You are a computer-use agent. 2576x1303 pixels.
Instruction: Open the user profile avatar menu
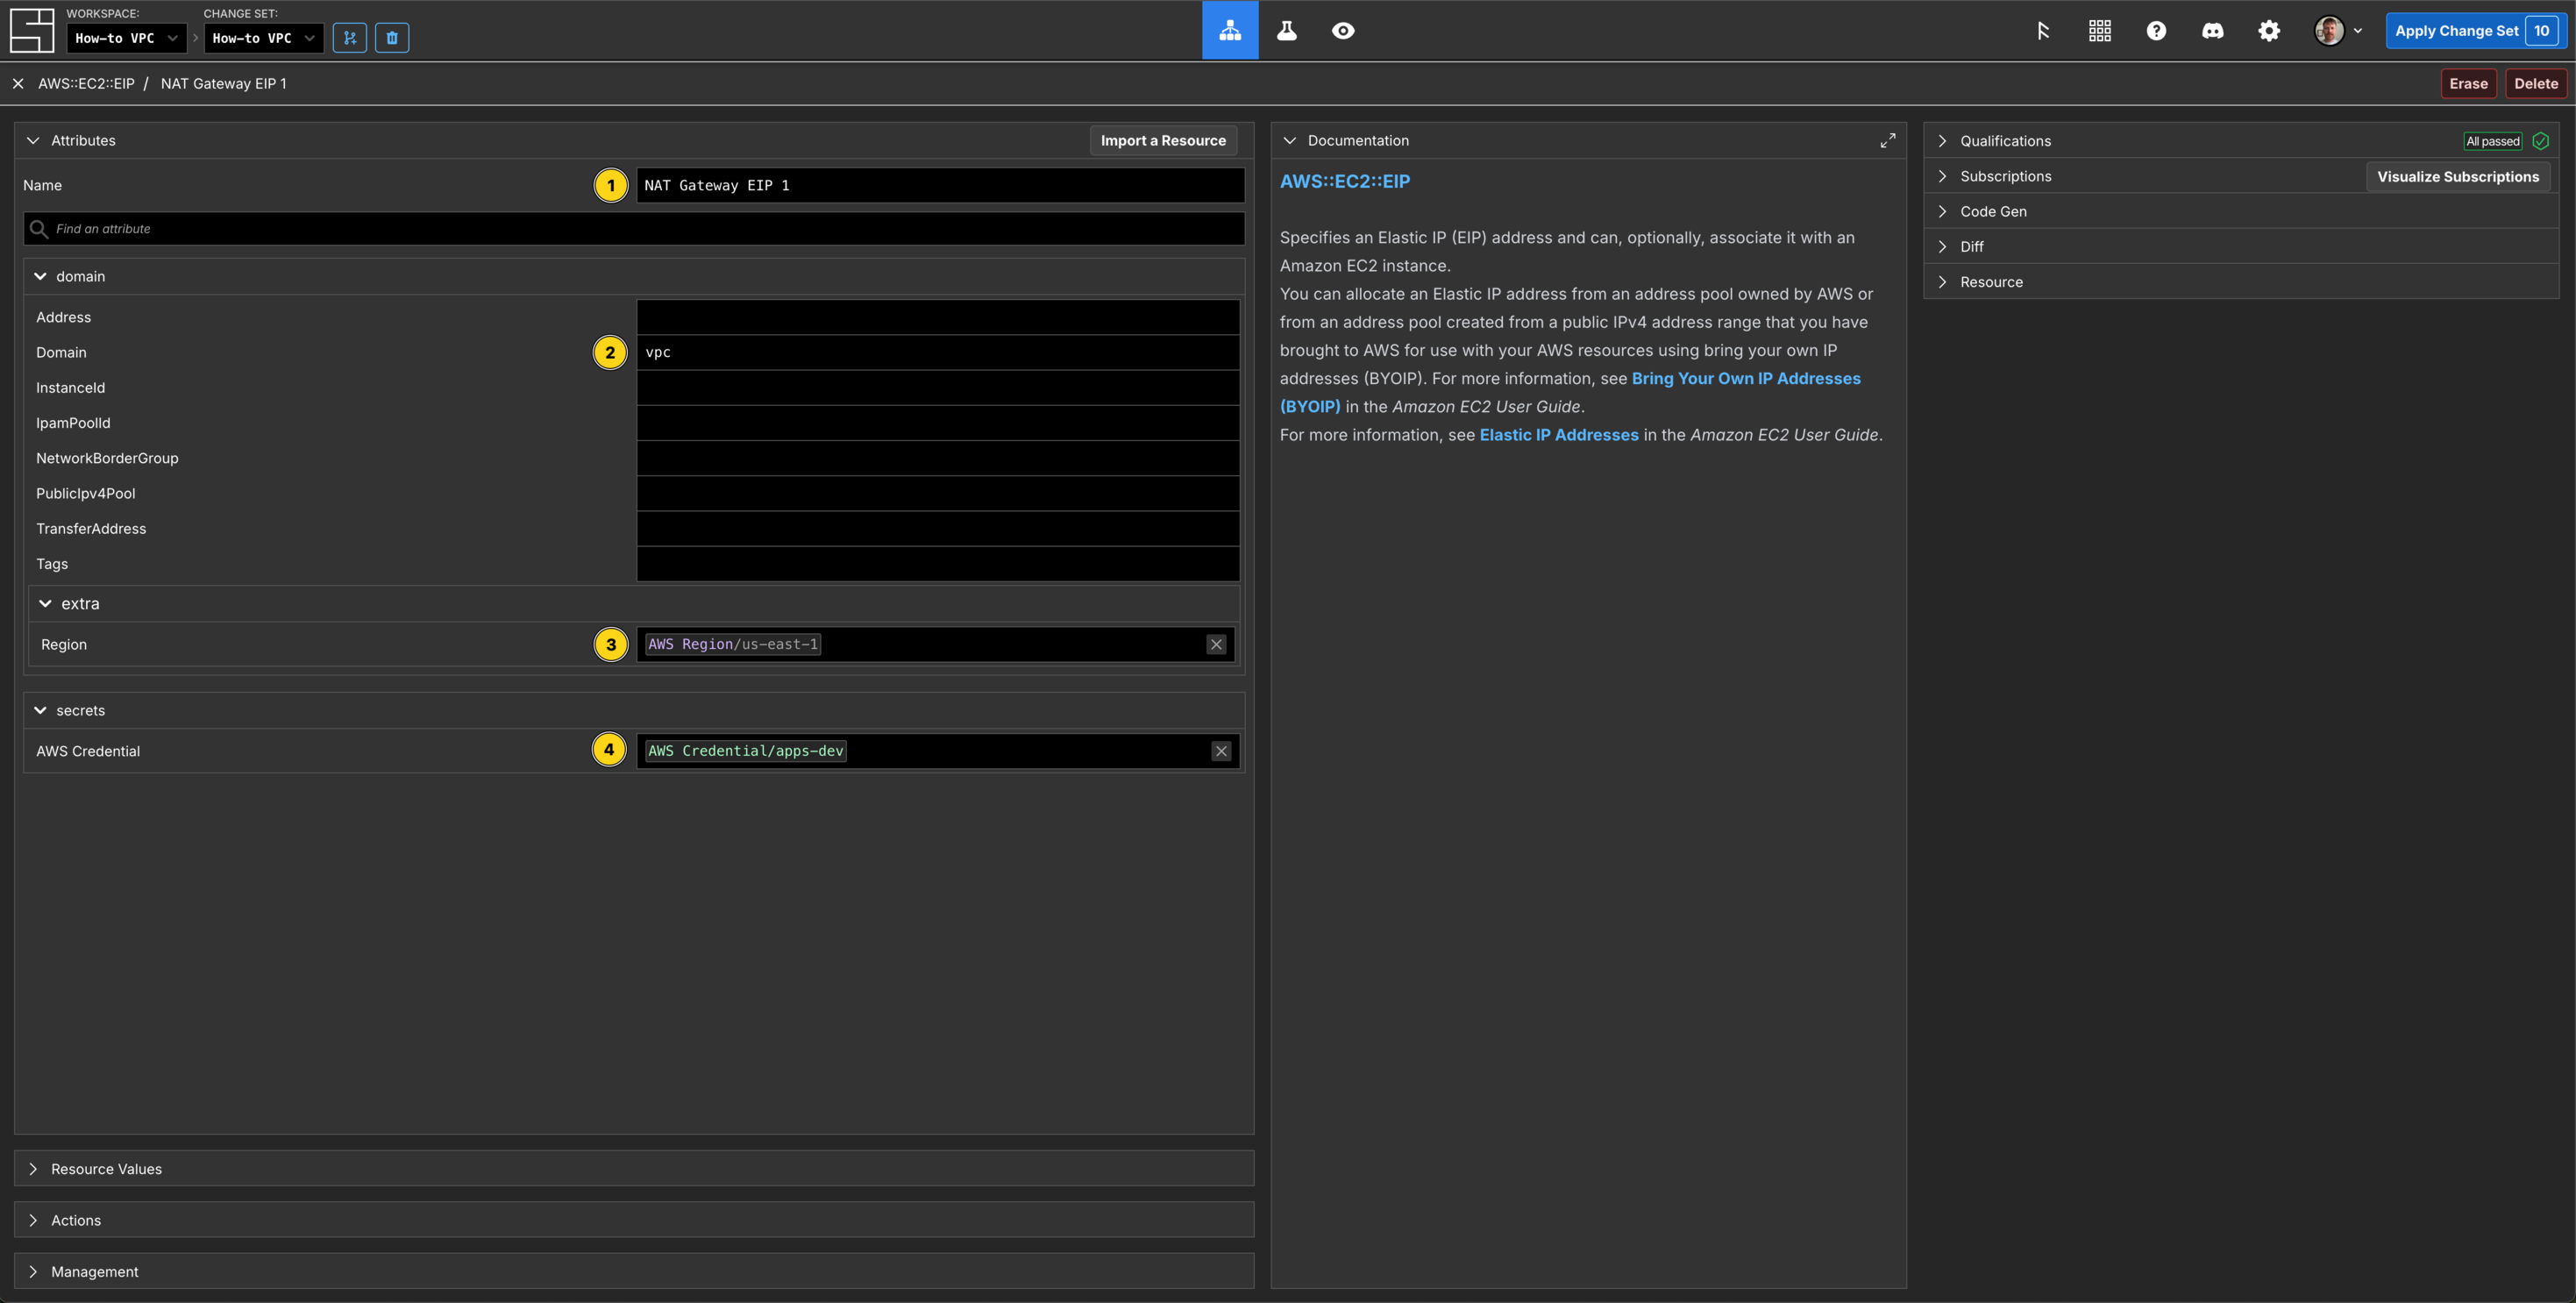pyautogui.click(x=2338, y=31)
